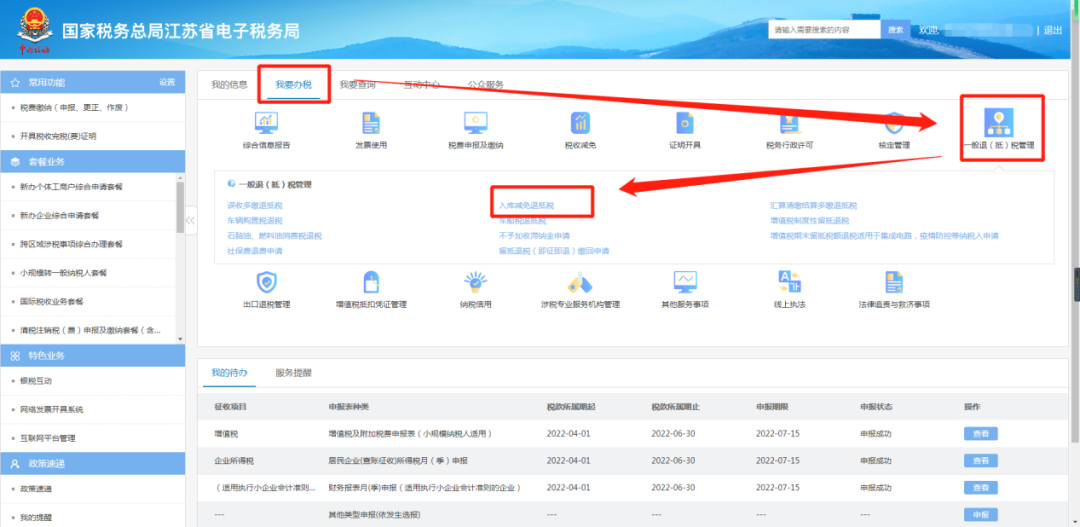
Task: Open 增值税期末留抵税额退税适用于集成电路 link
Action: pyautogui.click(x=884, y=236)
